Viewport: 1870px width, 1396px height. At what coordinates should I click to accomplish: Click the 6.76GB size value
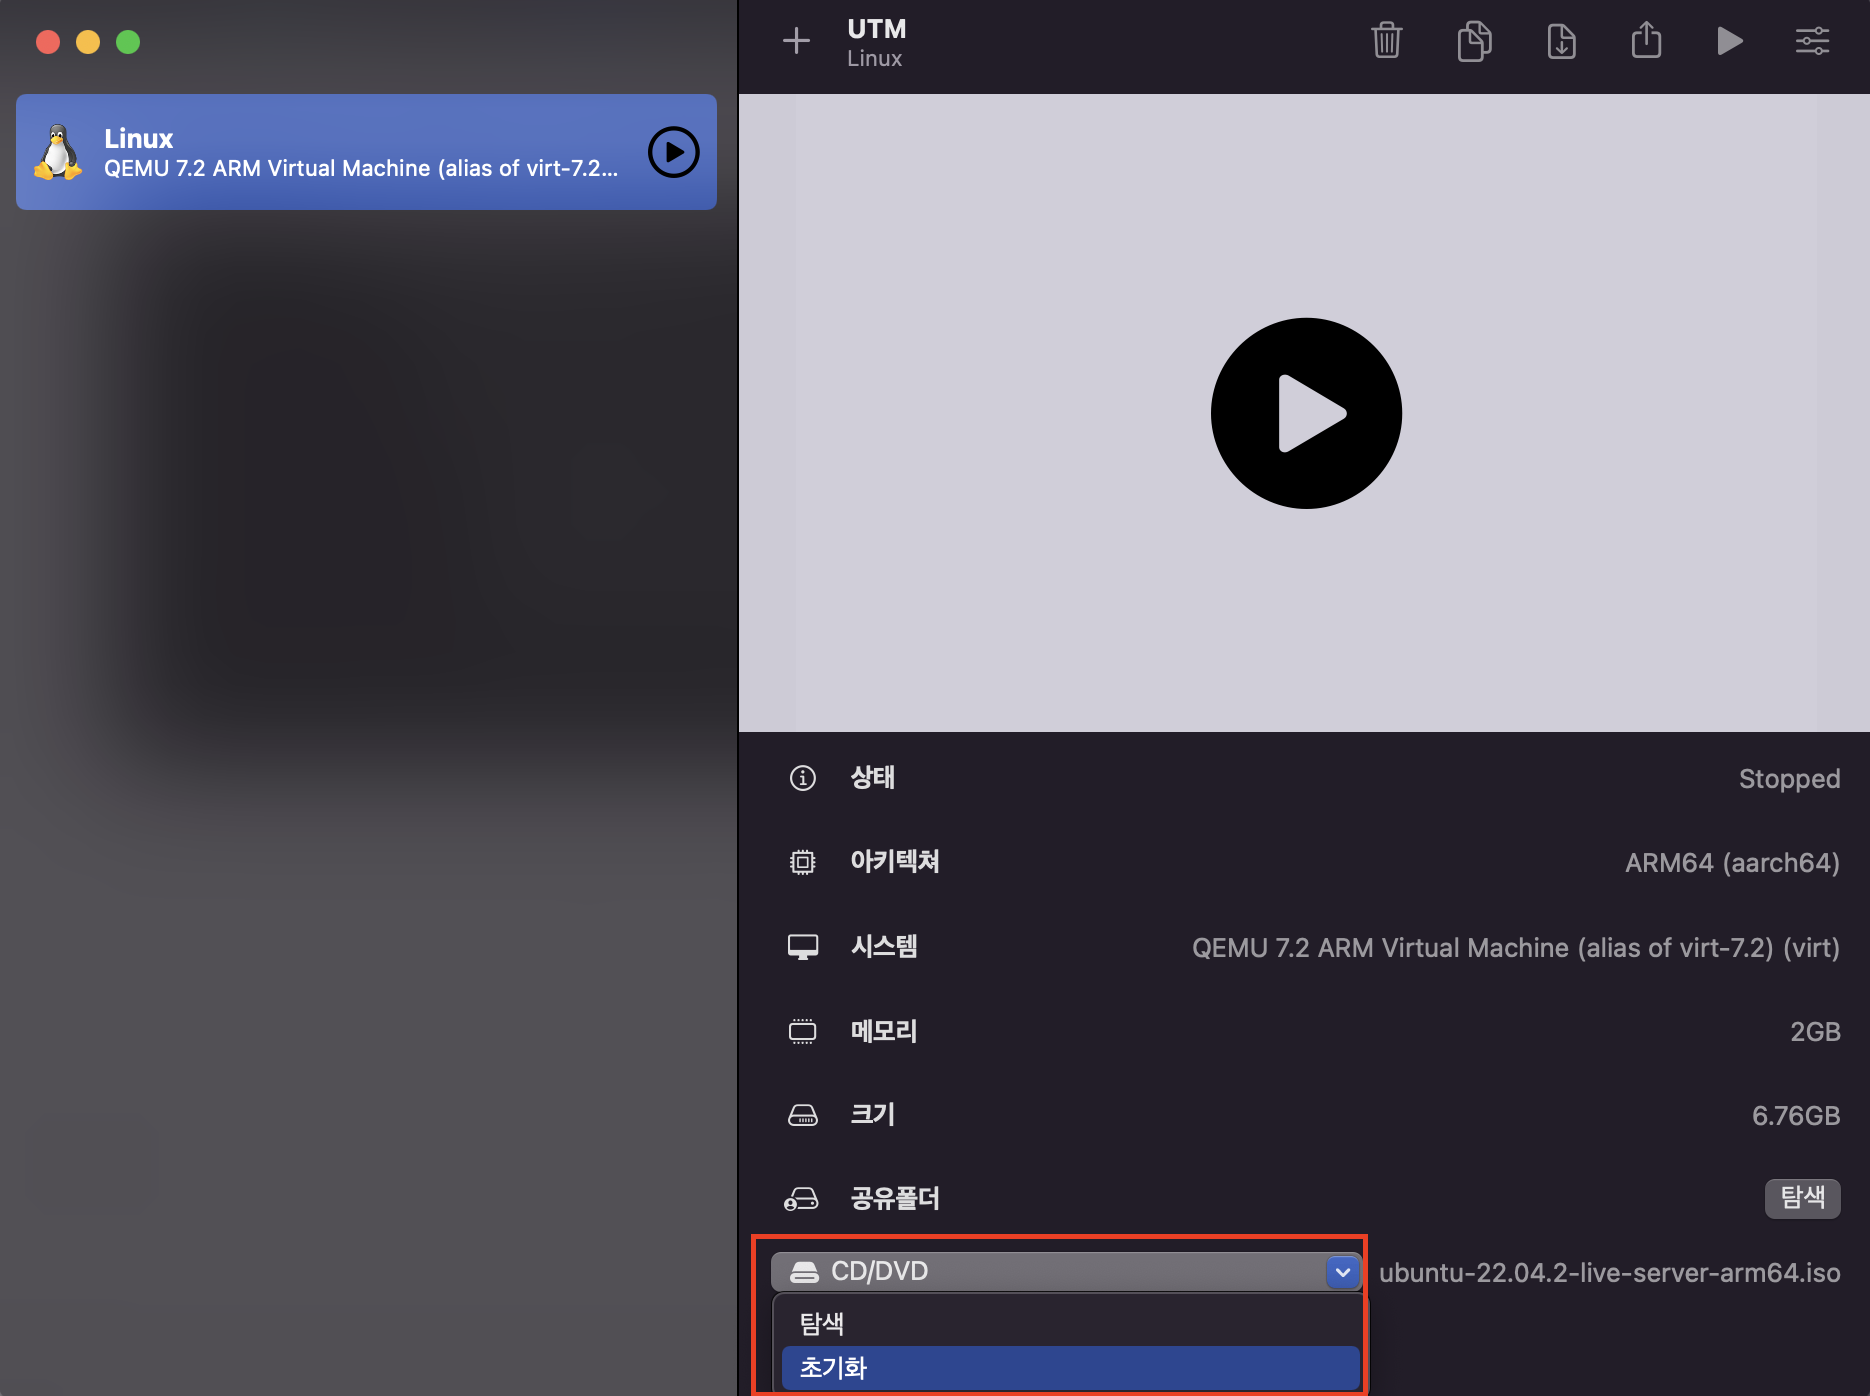[x=1796, y=1116]
